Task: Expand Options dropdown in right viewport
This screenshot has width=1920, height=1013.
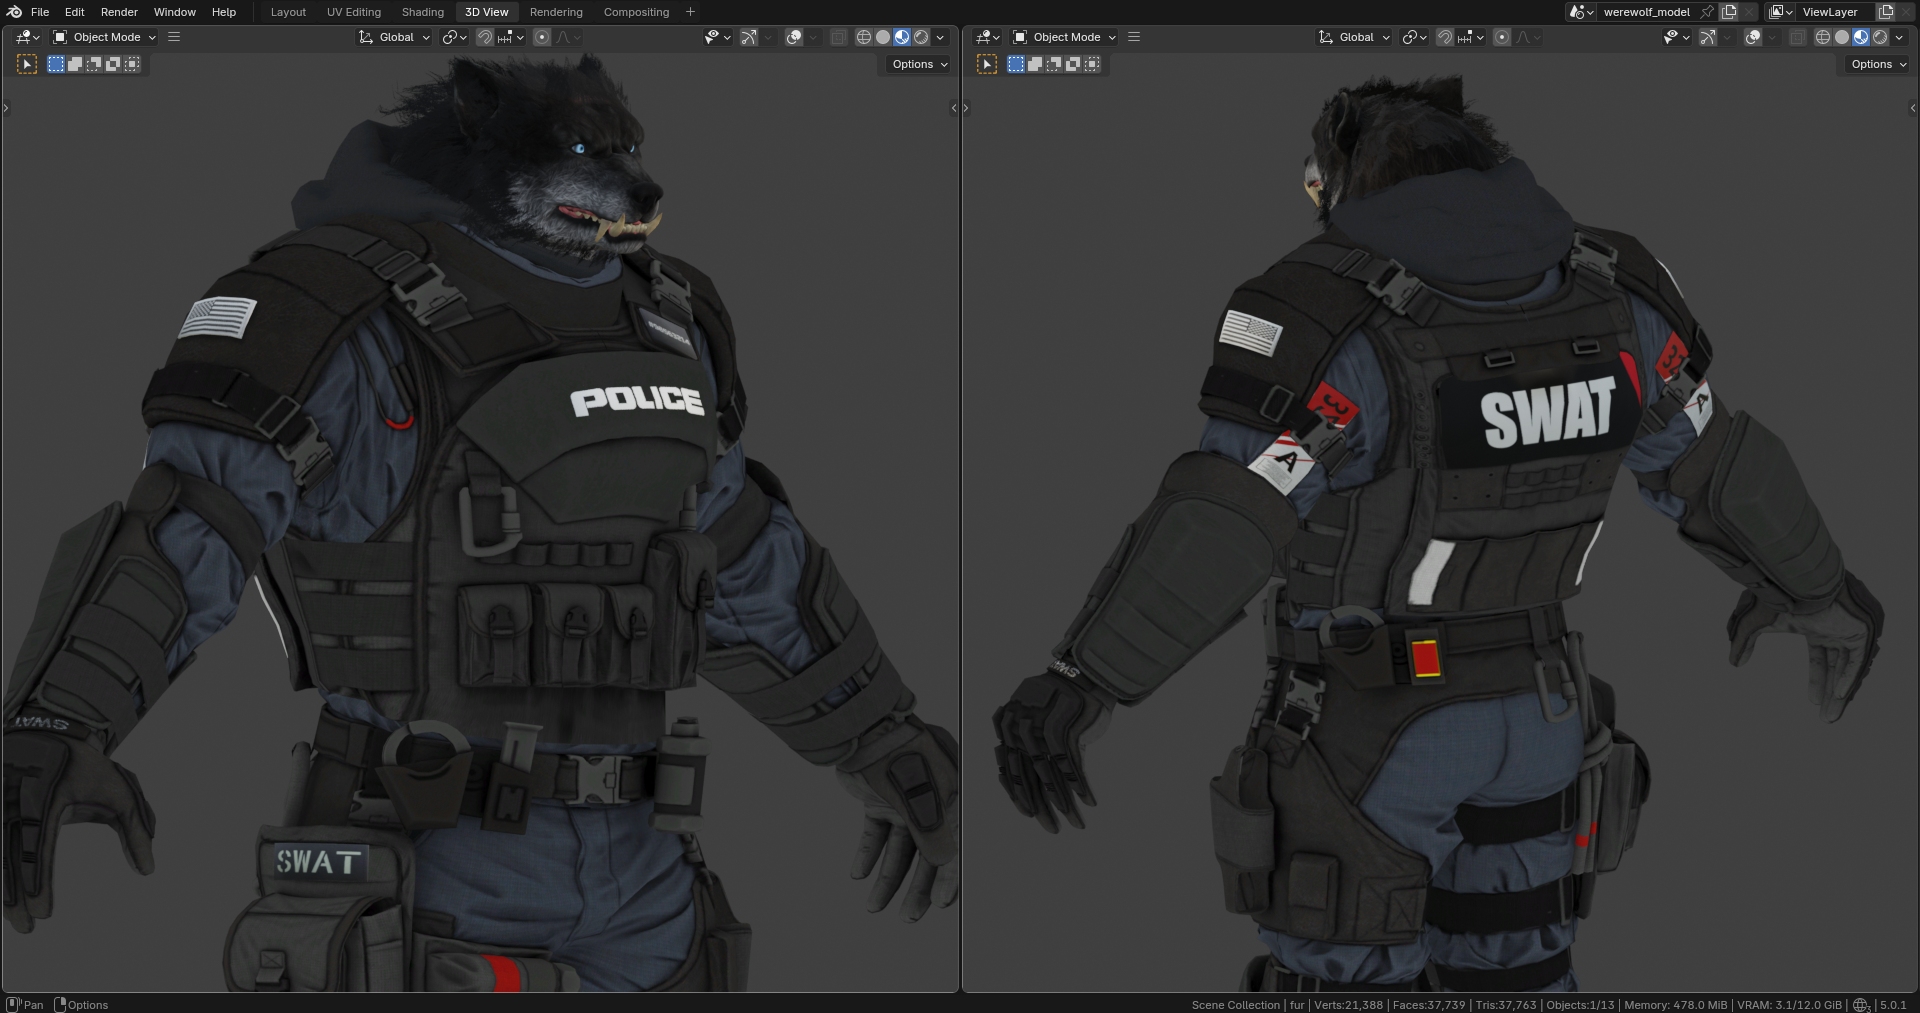Action: coord(1878,64)
